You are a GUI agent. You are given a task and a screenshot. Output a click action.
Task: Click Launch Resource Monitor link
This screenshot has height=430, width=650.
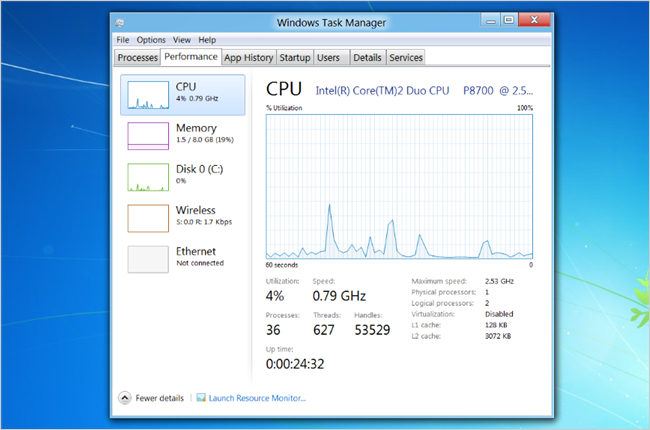coord(257,398)
